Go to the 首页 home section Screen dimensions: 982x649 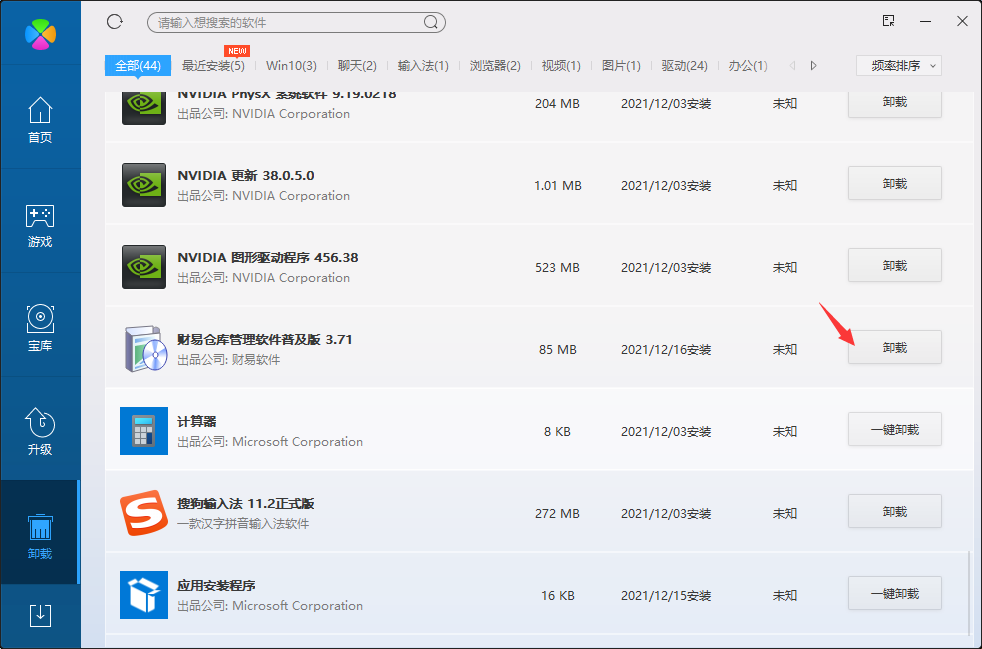click(x=40, y=120)
